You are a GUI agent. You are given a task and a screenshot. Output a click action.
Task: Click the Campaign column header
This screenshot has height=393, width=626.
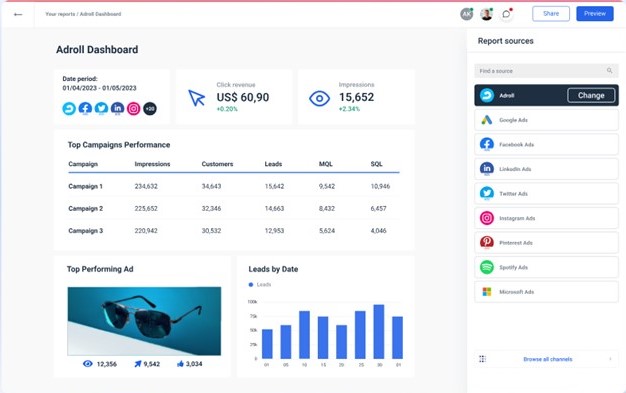83,164
